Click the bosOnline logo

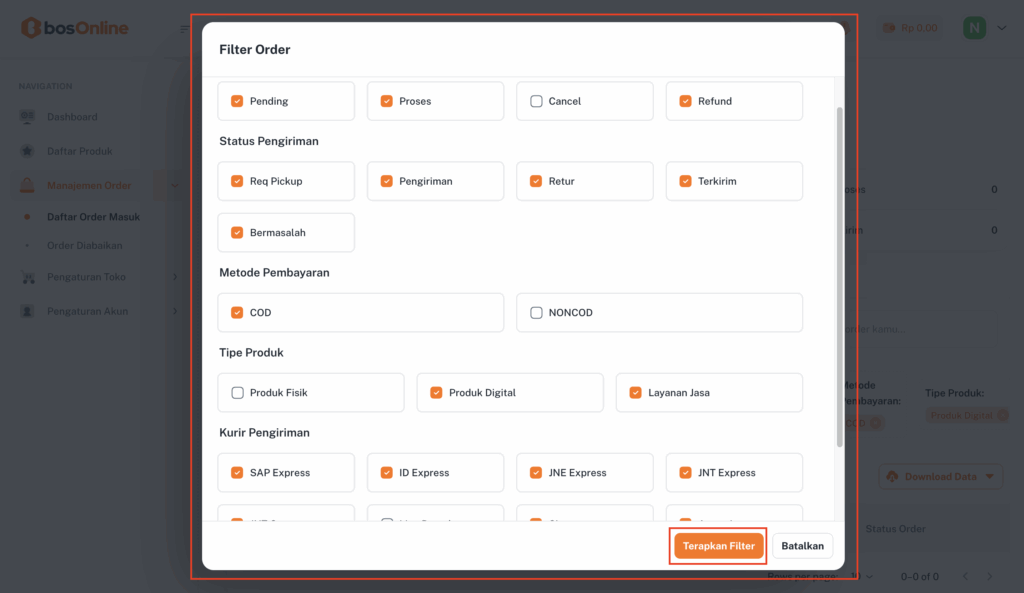(75, 28)
